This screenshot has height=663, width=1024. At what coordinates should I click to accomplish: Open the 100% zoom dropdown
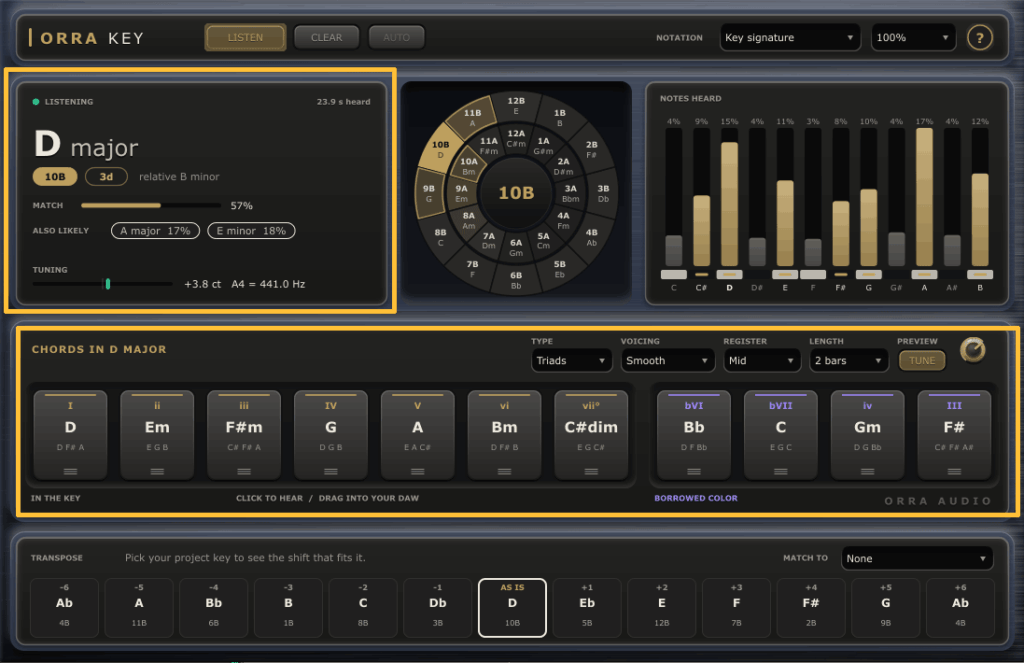coord(913,37)
